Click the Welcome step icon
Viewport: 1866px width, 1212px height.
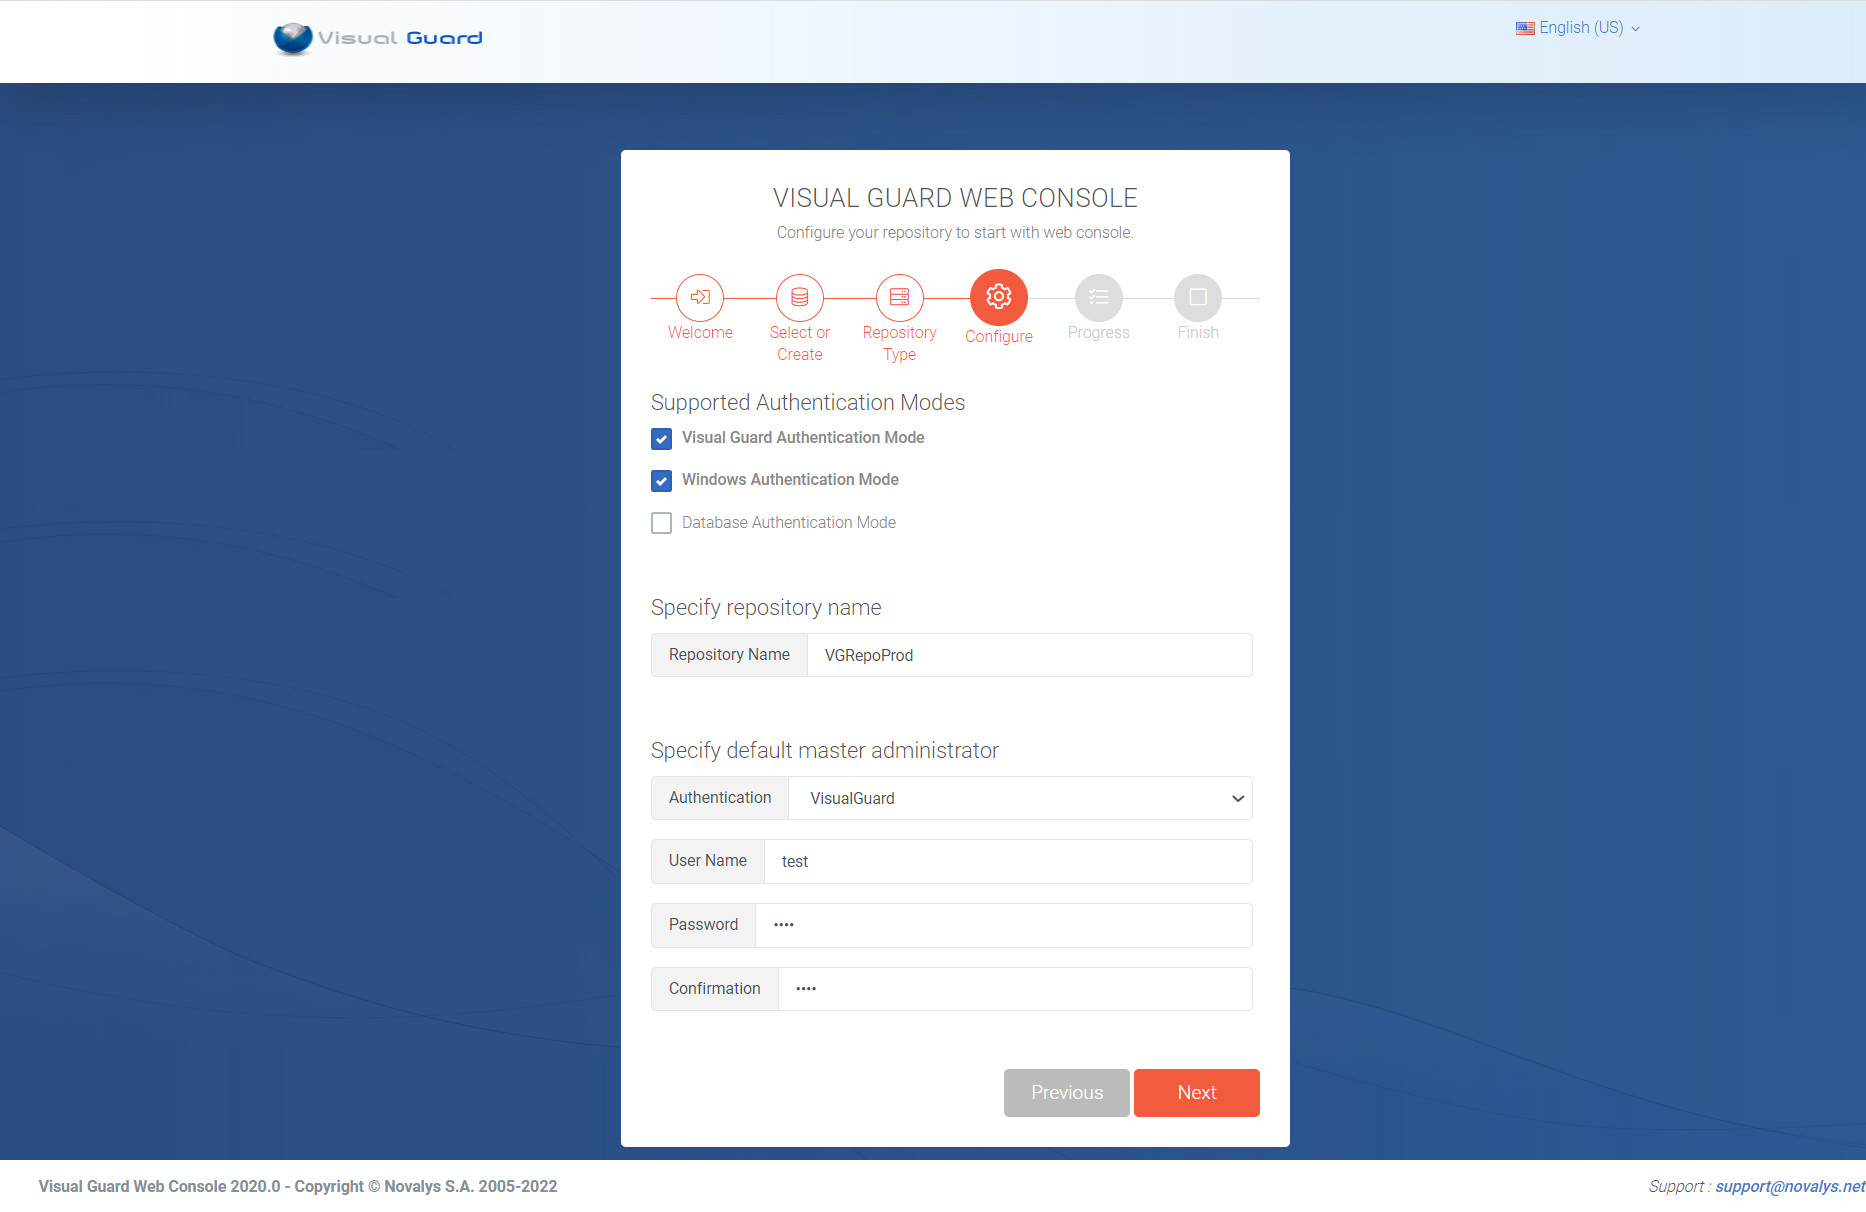pos(699,297)
